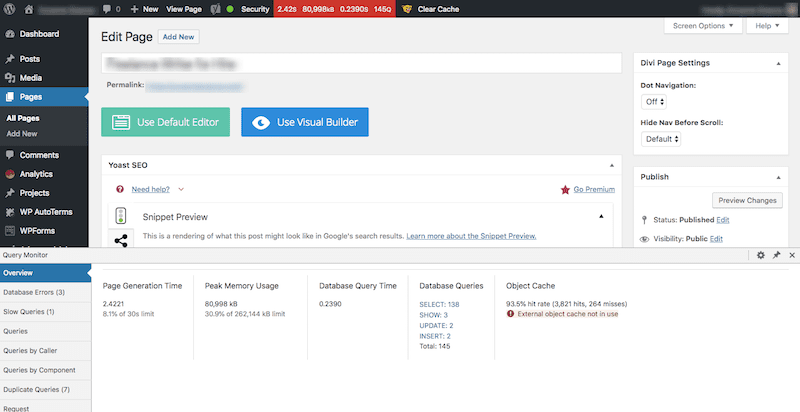Open Query Monitor red stats summary in admin bar
This screenshot has height=412, width=800.
(335, 9)
